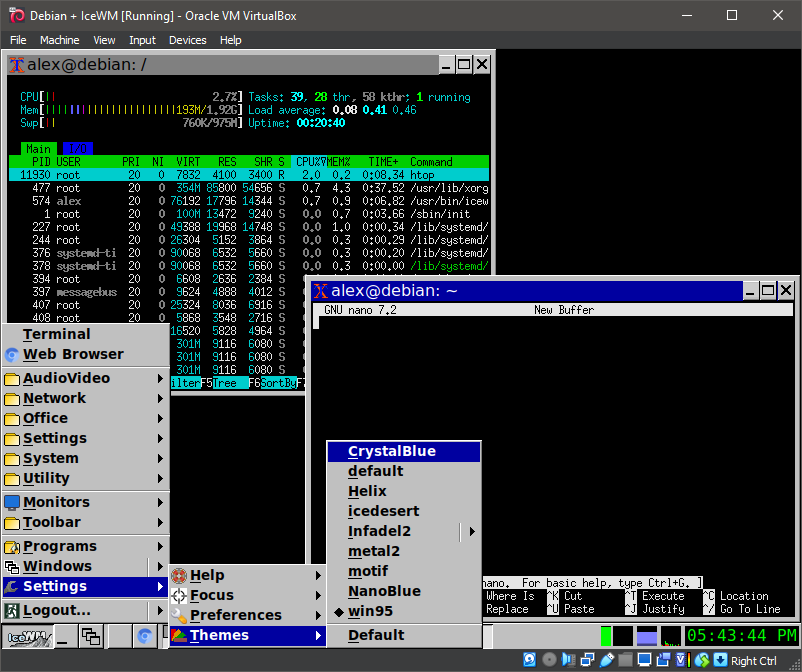802x672 pixels.
Task: Launch the web browser from taskbar icon
Action: pyautogui.click(x=145, y=636)
